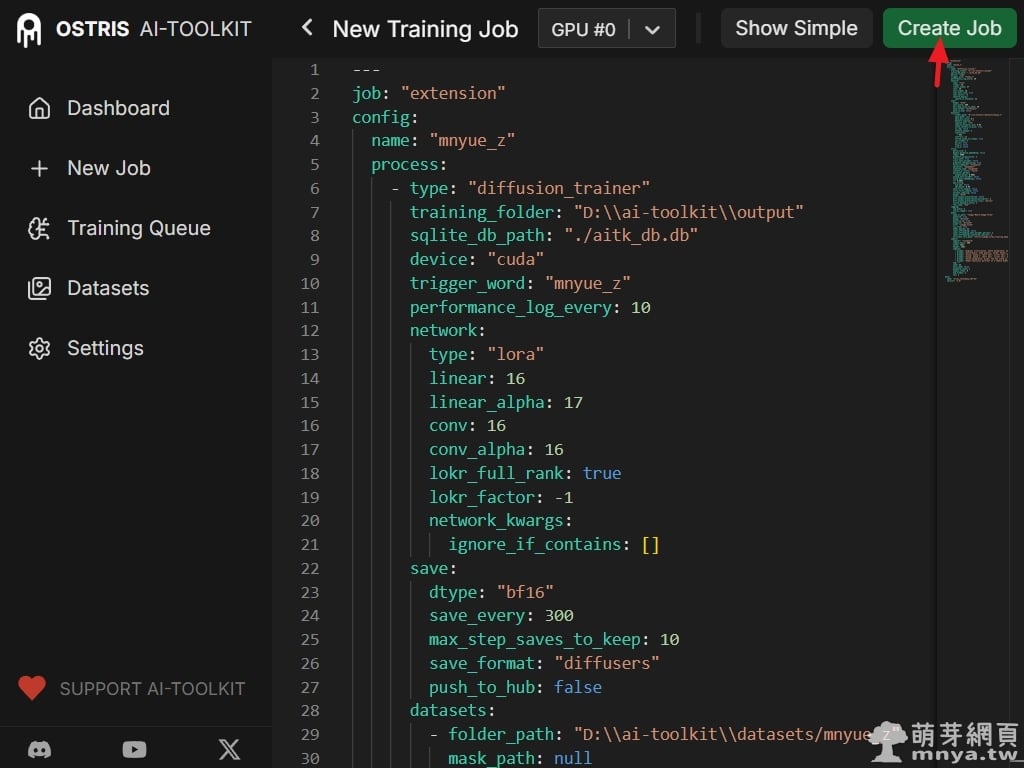Click the Discord icon in the sidebar footer
Screen dimensions: 1024x768
click(x=40, y=749)
